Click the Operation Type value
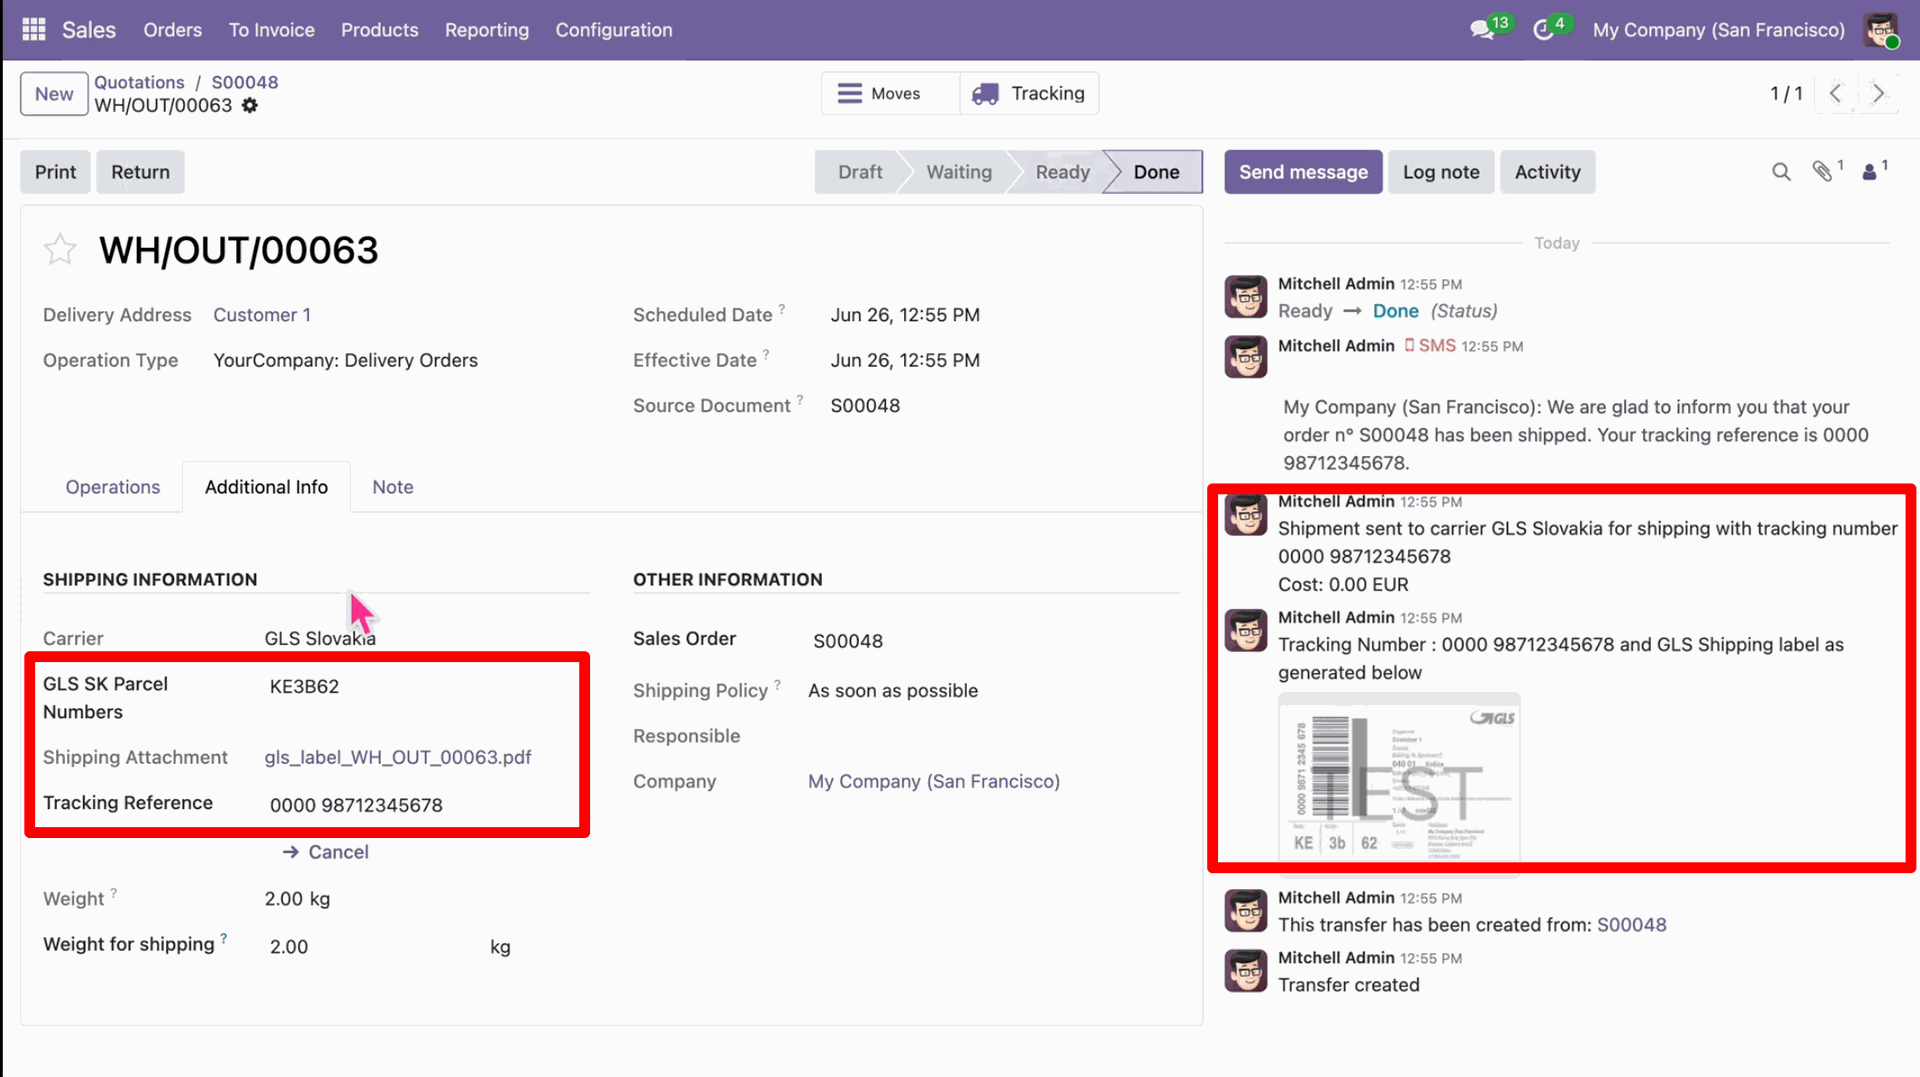This screenshot has height=1077, width=1920. click(x=345, y=360)
